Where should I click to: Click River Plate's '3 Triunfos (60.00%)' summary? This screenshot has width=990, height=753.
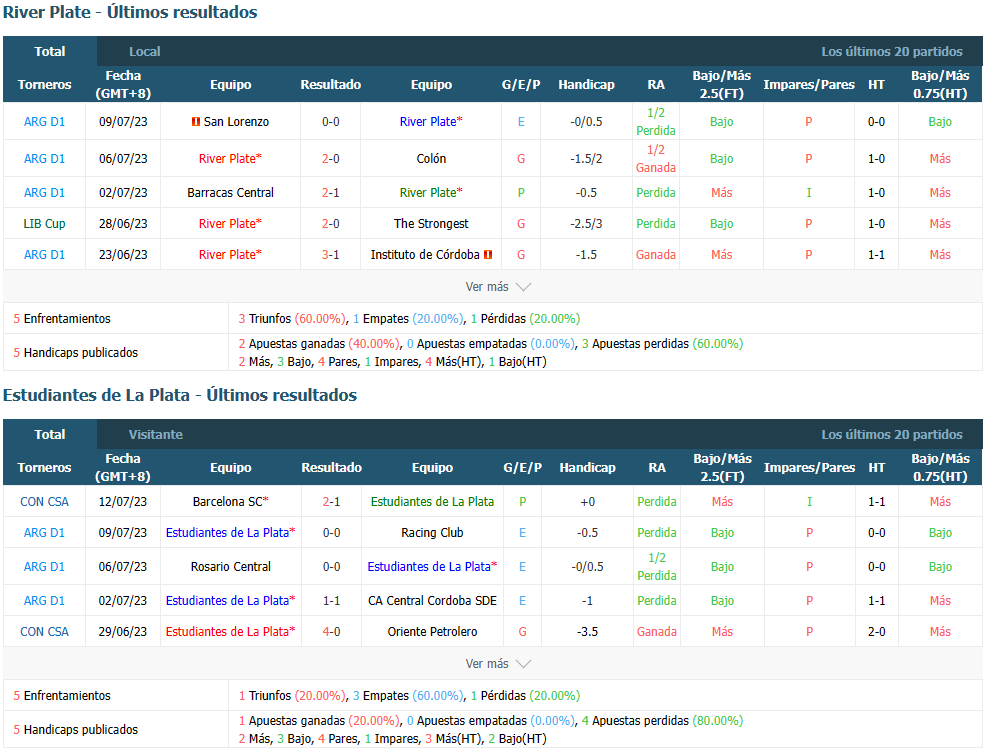tap(292, 319)
